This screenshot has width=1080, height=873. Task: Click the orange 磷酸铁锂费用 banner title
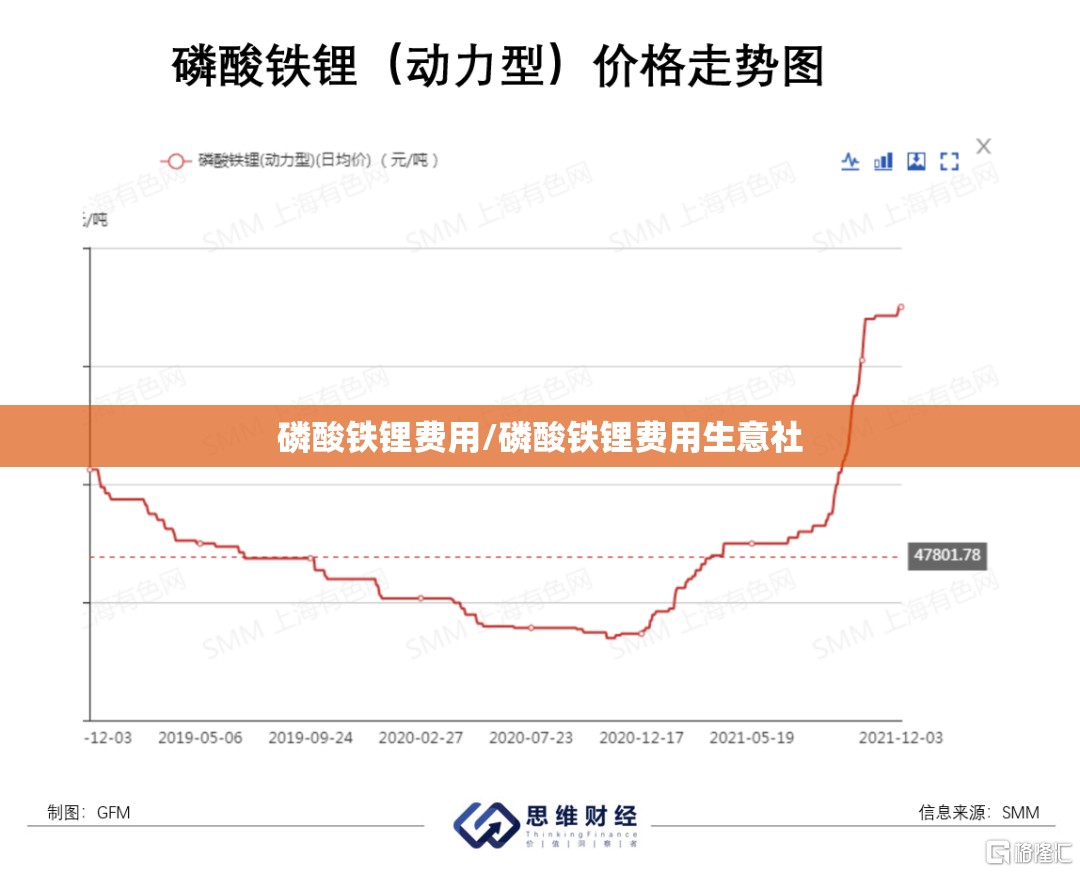(540, 437)
